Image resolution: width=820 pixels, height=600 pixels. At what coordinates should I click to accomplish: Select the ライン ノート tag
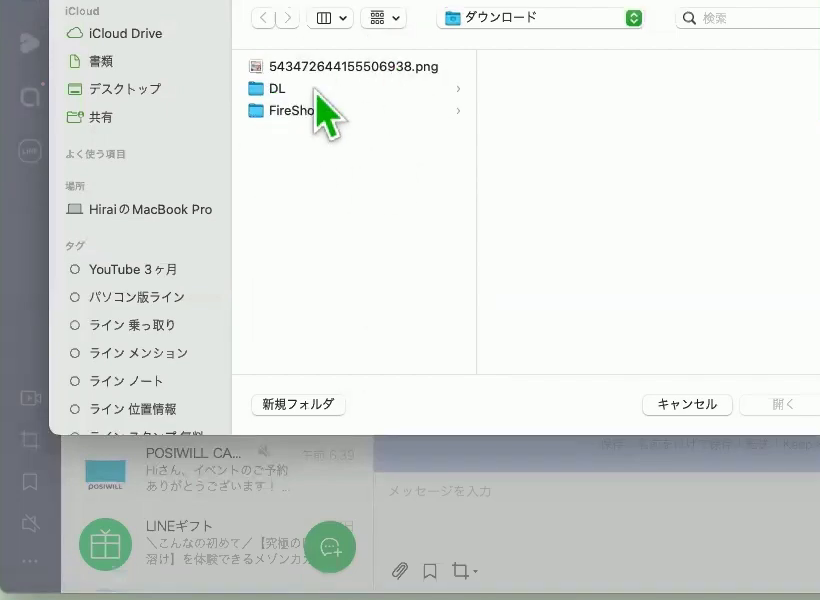click(x=116, y=381)
